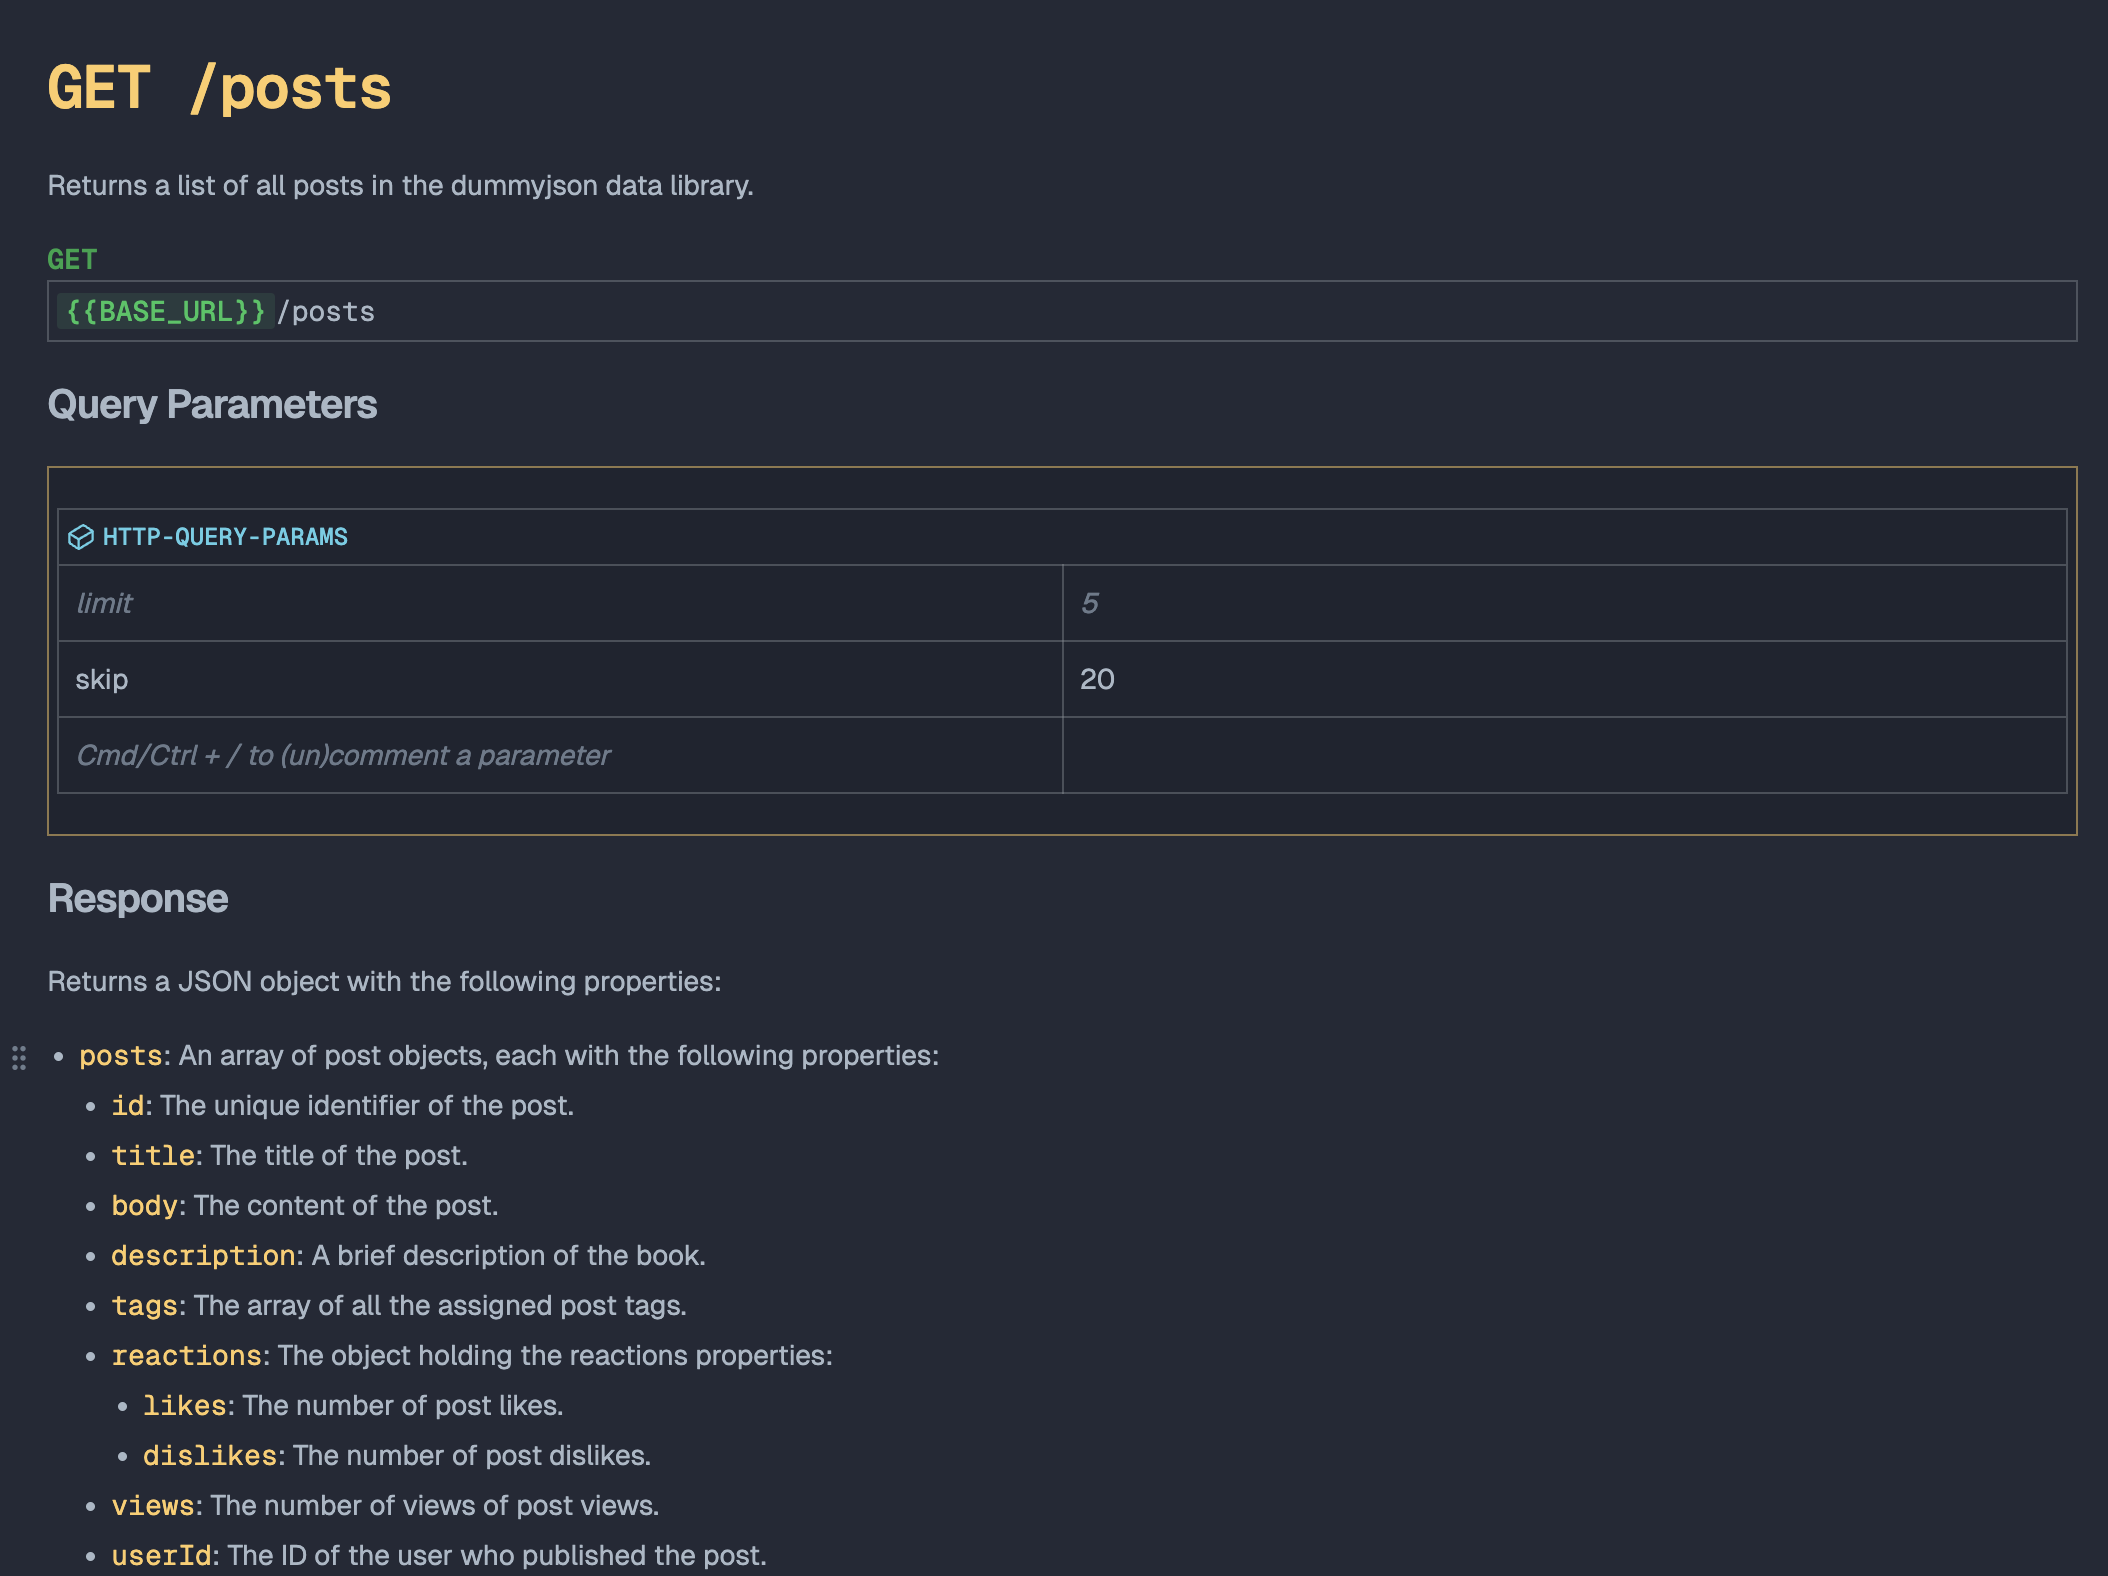Click the userId property code term

pos(161,1556)
